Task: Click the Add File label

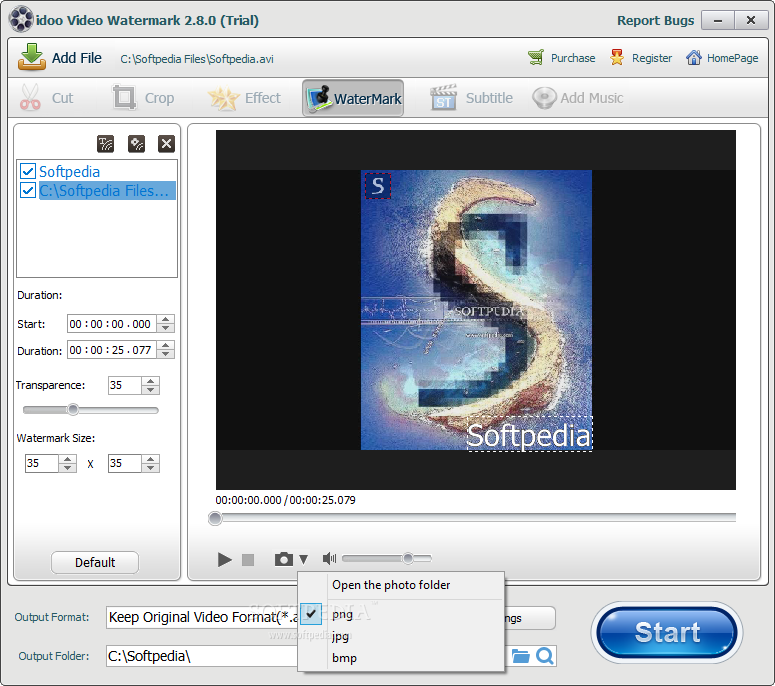Action: pos(77,58)
